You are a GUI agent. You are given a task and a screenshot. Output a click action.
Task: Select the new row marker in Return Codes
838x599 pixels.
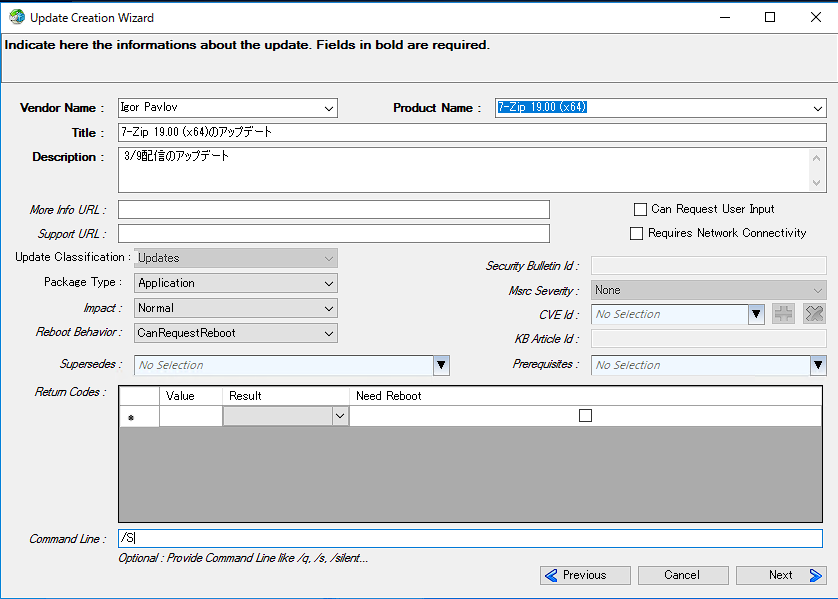[139, 416]
